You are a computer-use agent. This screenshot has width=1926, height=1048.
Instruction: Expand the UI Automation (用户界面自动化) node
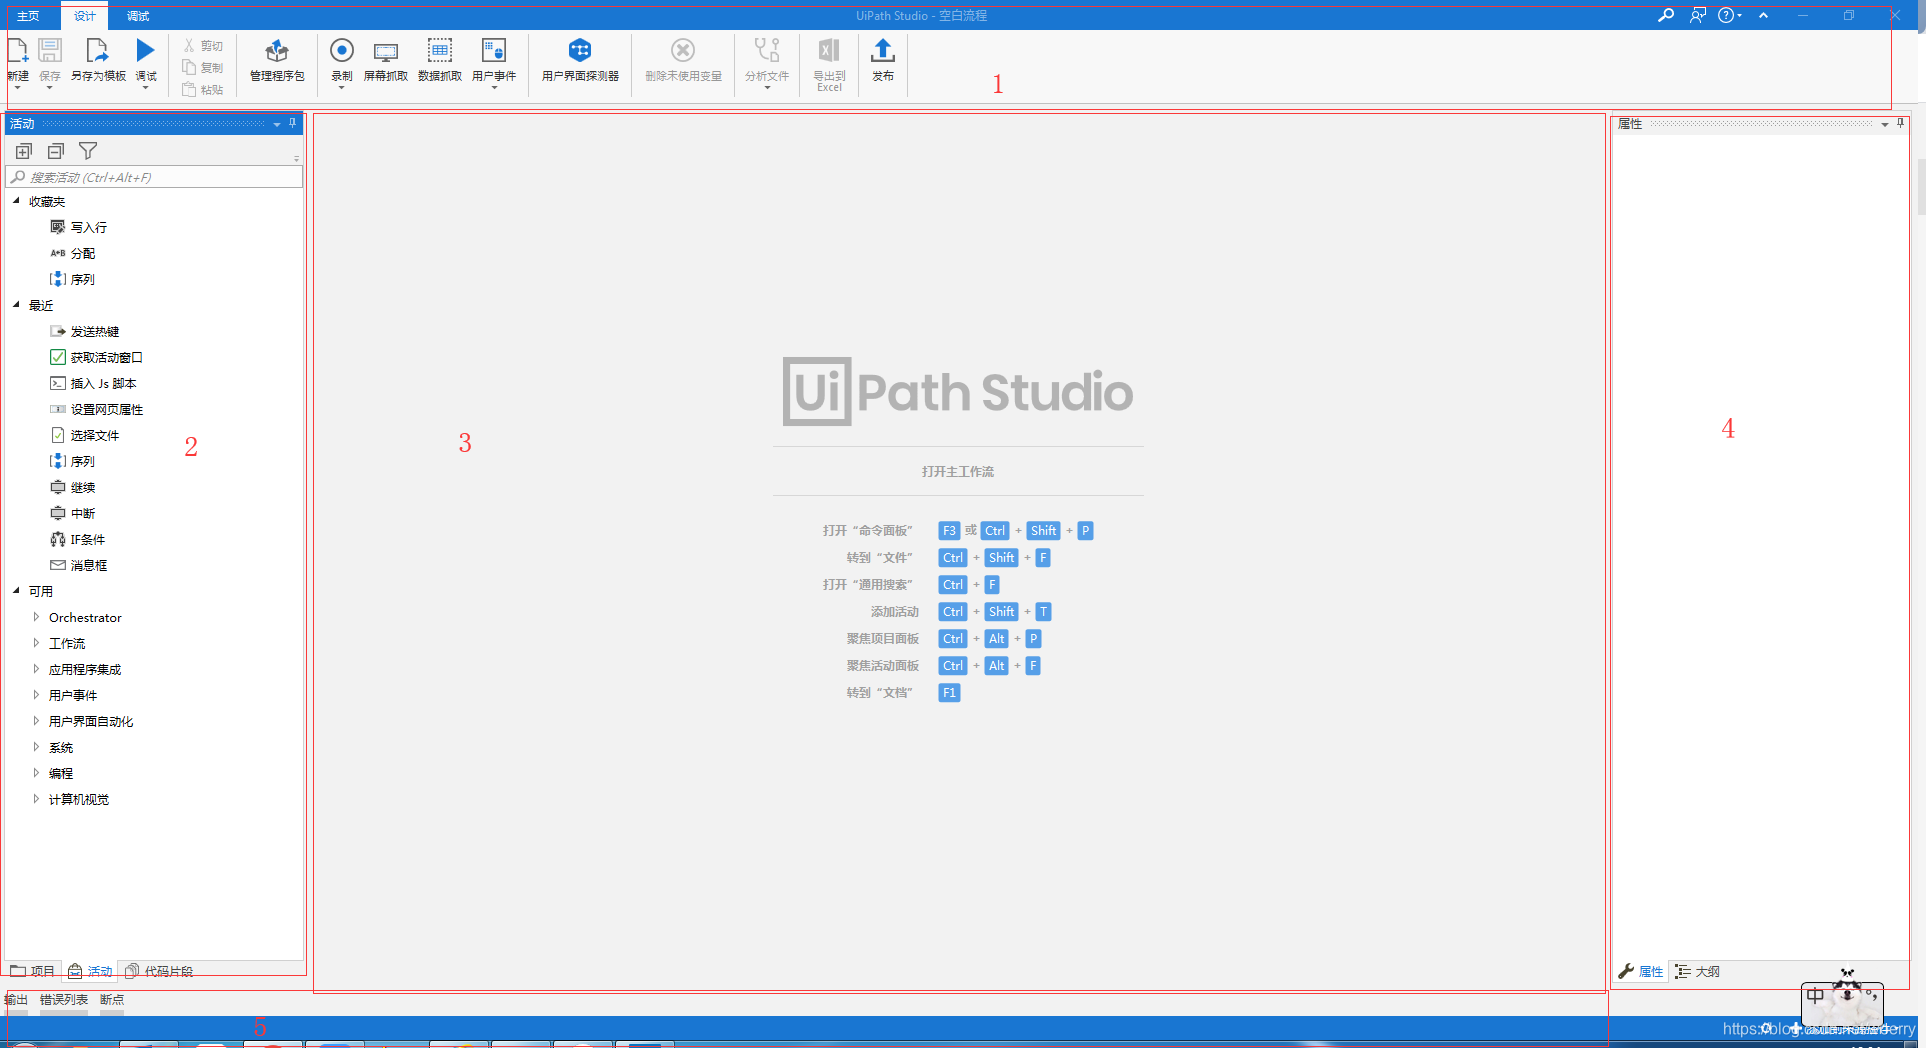tap(36, 721)
